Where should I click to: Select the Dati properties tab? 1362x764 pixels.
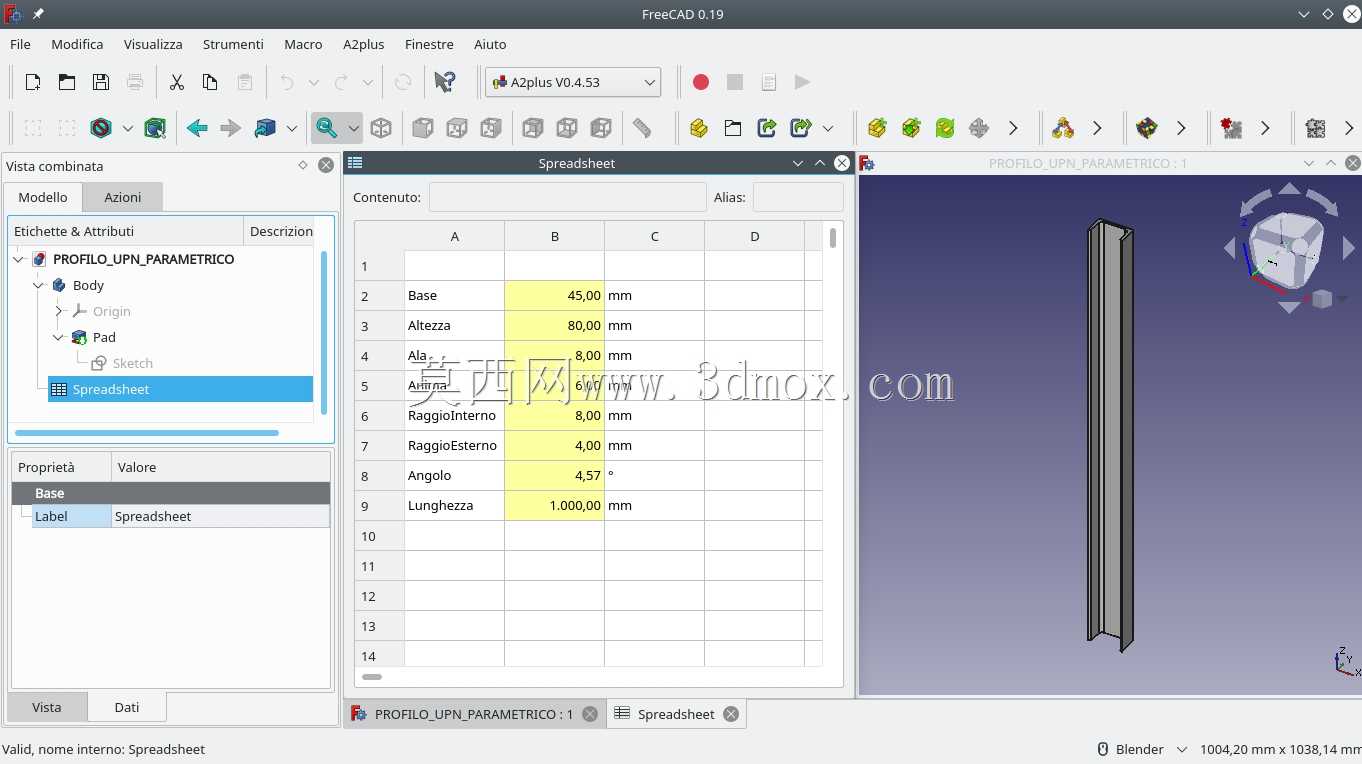[127, 707]
